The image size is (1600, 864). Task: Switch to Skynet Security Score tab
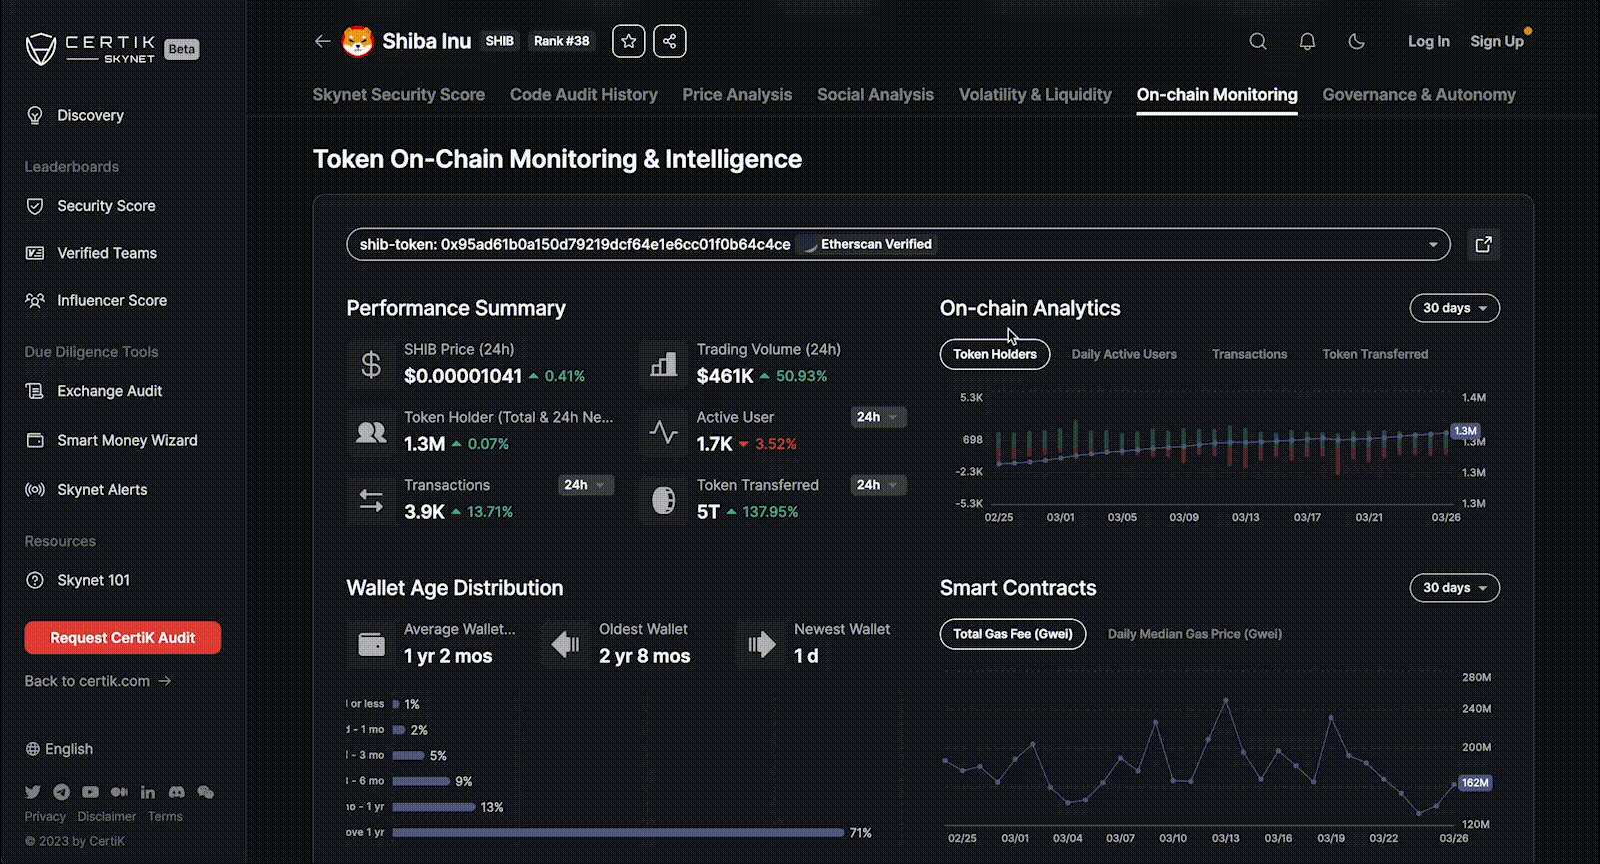pos(399,95)
